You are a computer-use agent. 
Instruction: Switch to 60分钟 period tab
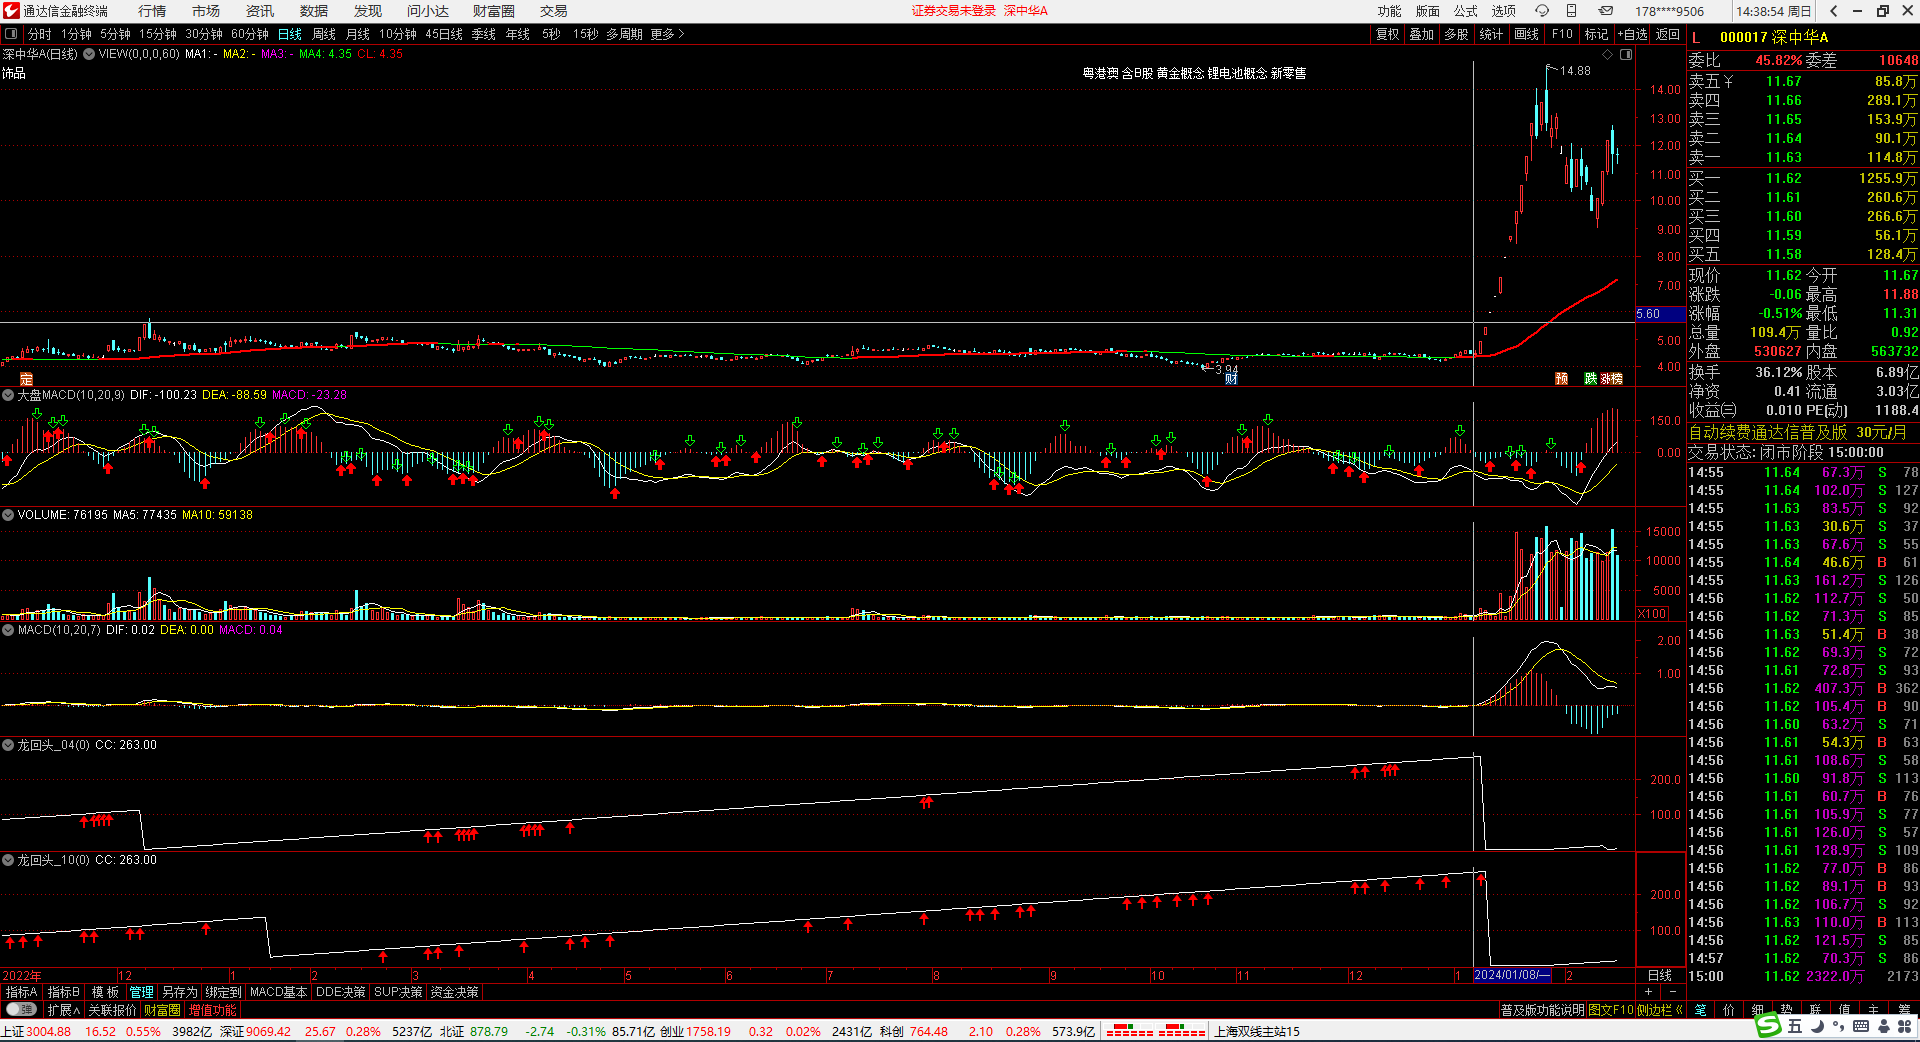point(250,34)
